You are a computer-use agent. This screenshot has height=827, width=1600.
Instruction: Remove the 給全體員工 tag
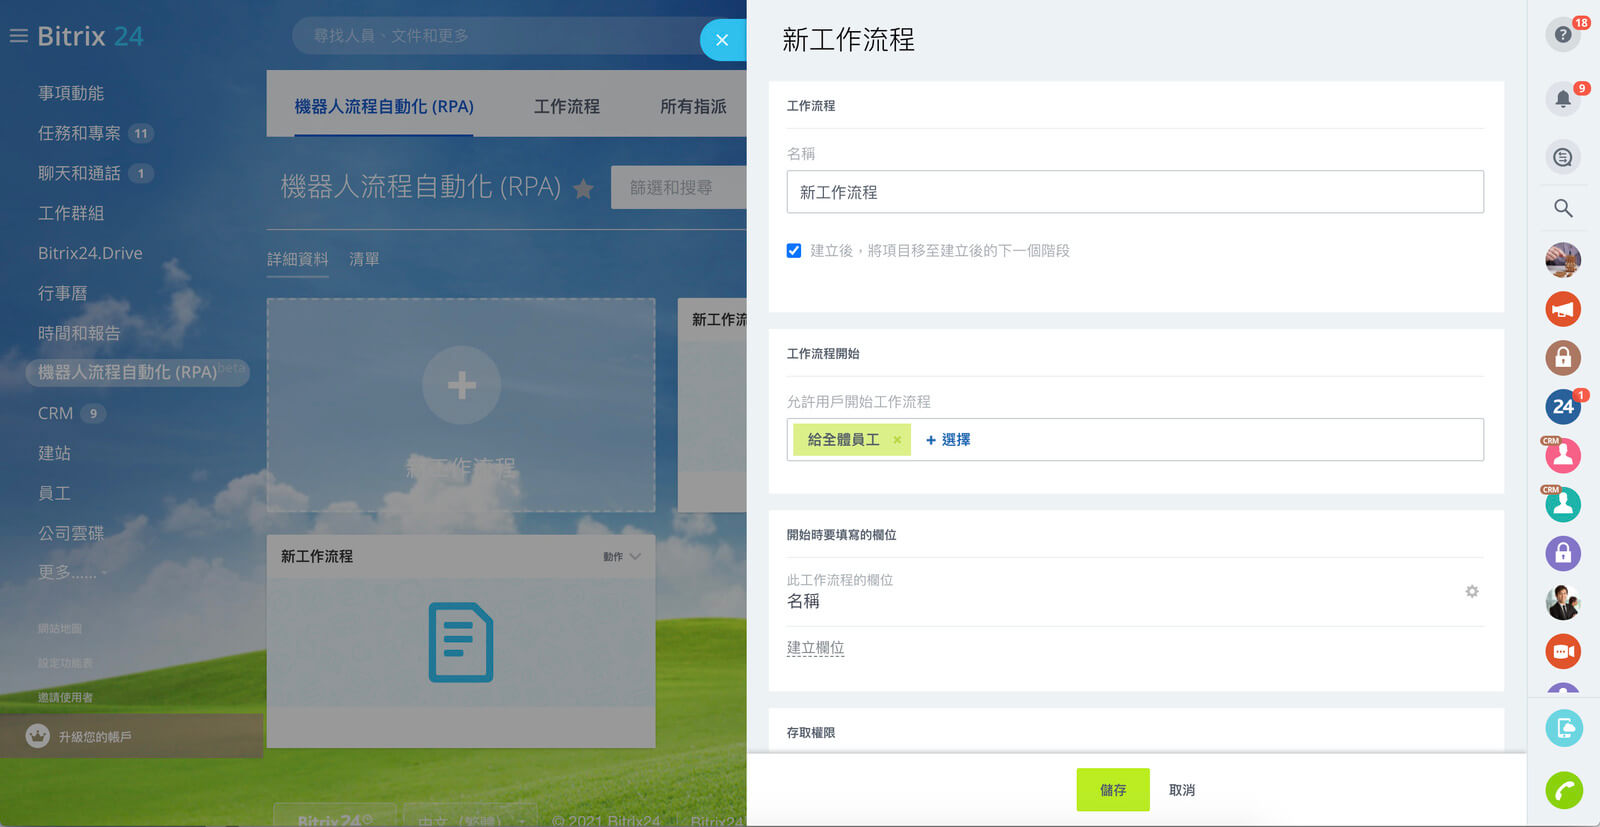click(x=897, y=440)
